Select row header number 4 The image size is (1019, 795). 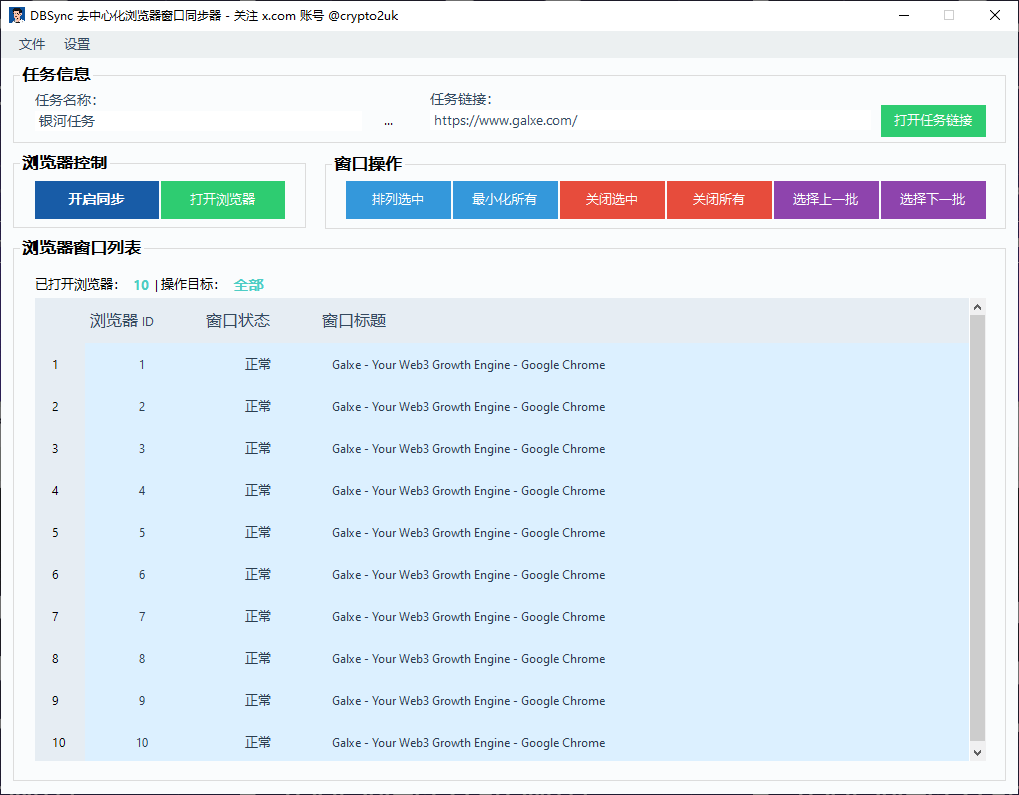coord(55,491)
